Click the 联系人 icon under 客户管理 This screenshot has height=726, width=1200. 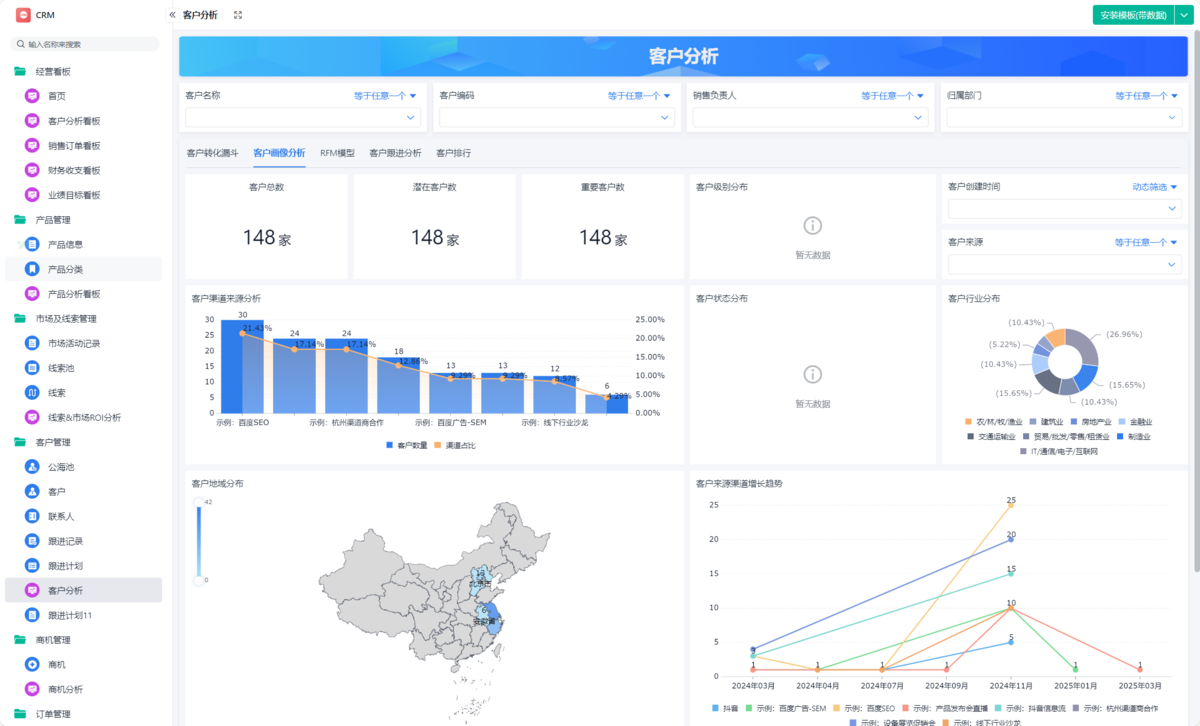click(32, 516)
